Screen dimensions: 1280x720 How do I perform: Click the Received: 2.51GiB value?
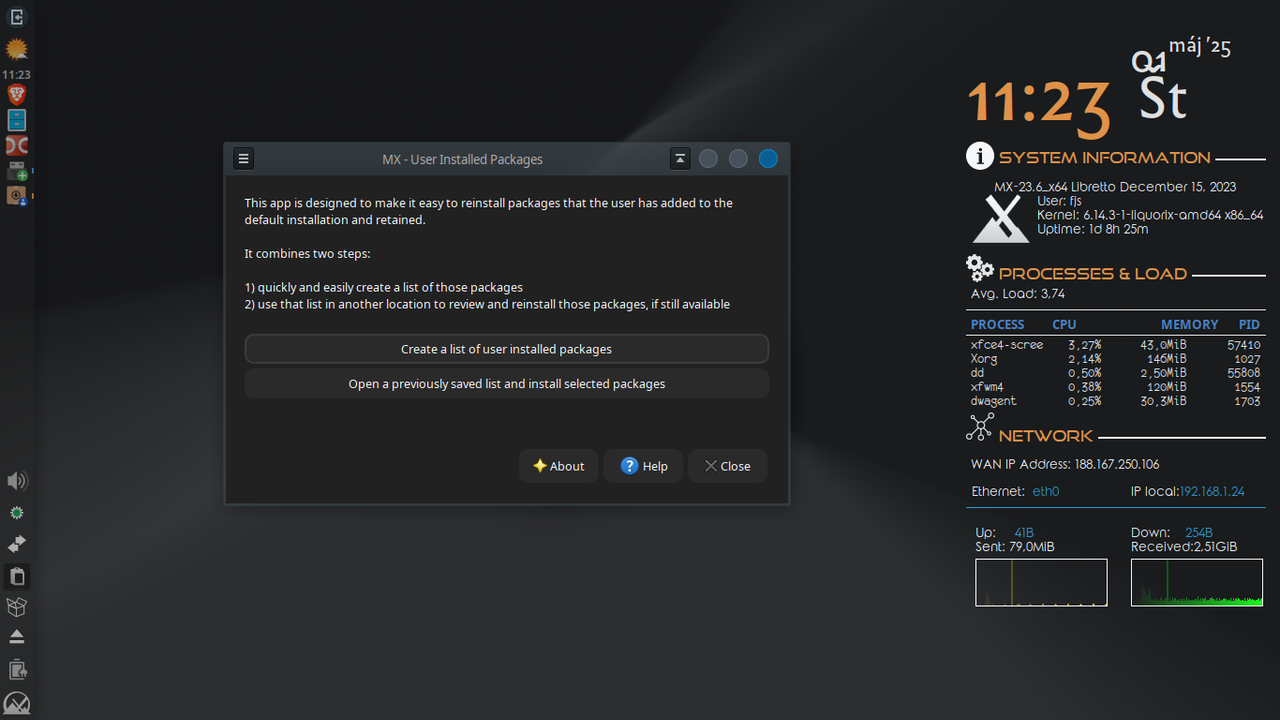(1184, 547)
